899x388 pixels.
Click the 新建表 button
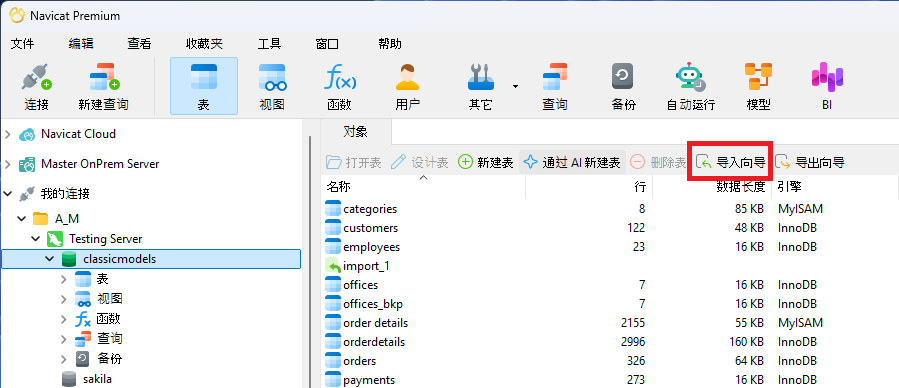pyautogui.click(x=486, y=163)
